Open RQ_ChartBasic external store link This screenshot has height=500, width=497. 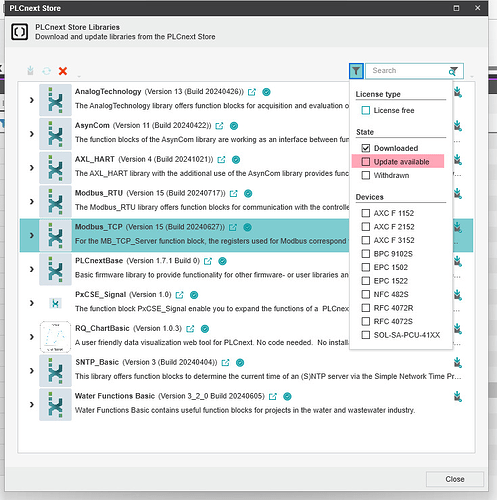(190, 329)
